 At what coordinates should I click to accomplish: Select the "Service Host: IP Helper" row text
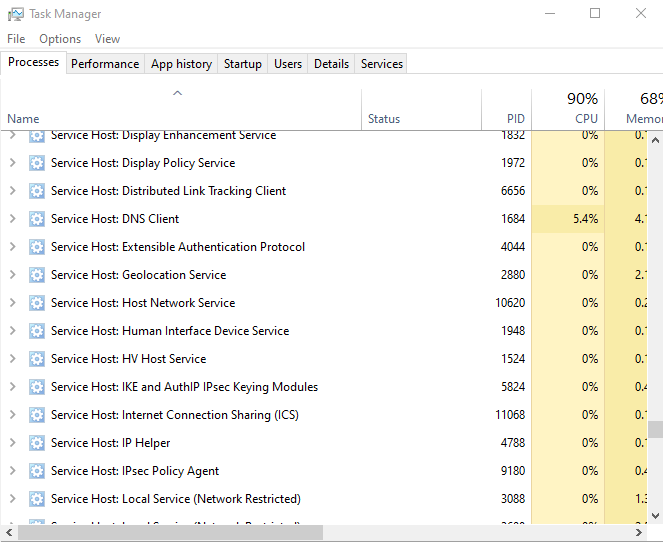click(x=110, y=443)
